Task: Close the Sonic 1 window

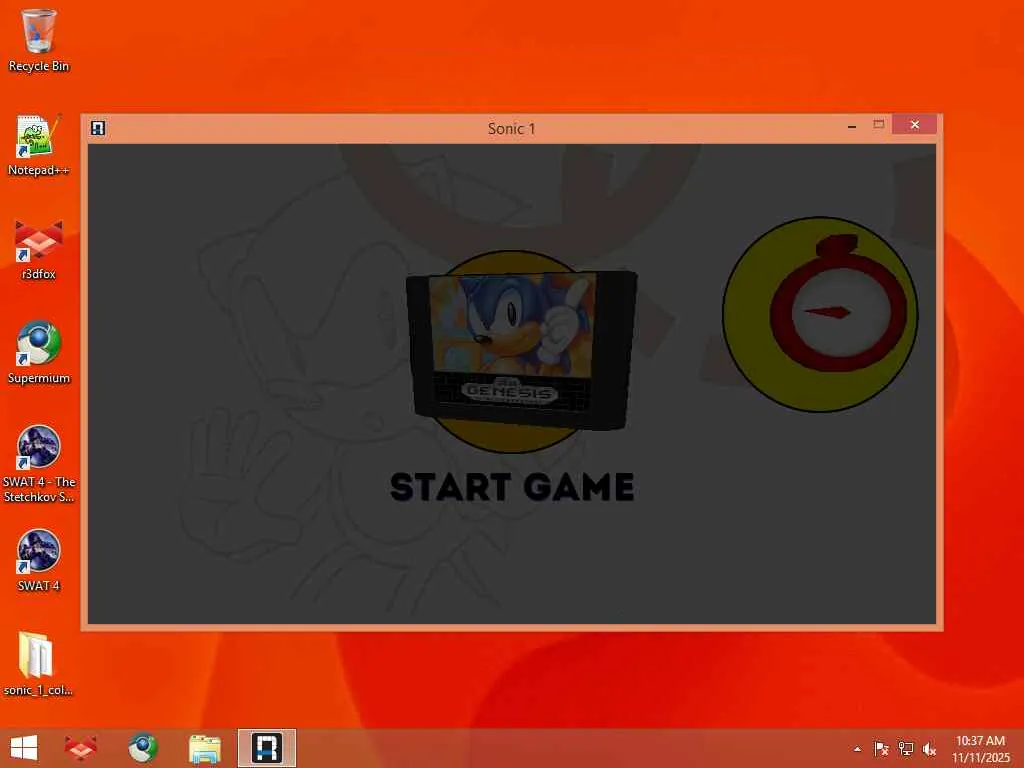Action: click(914, 124)
